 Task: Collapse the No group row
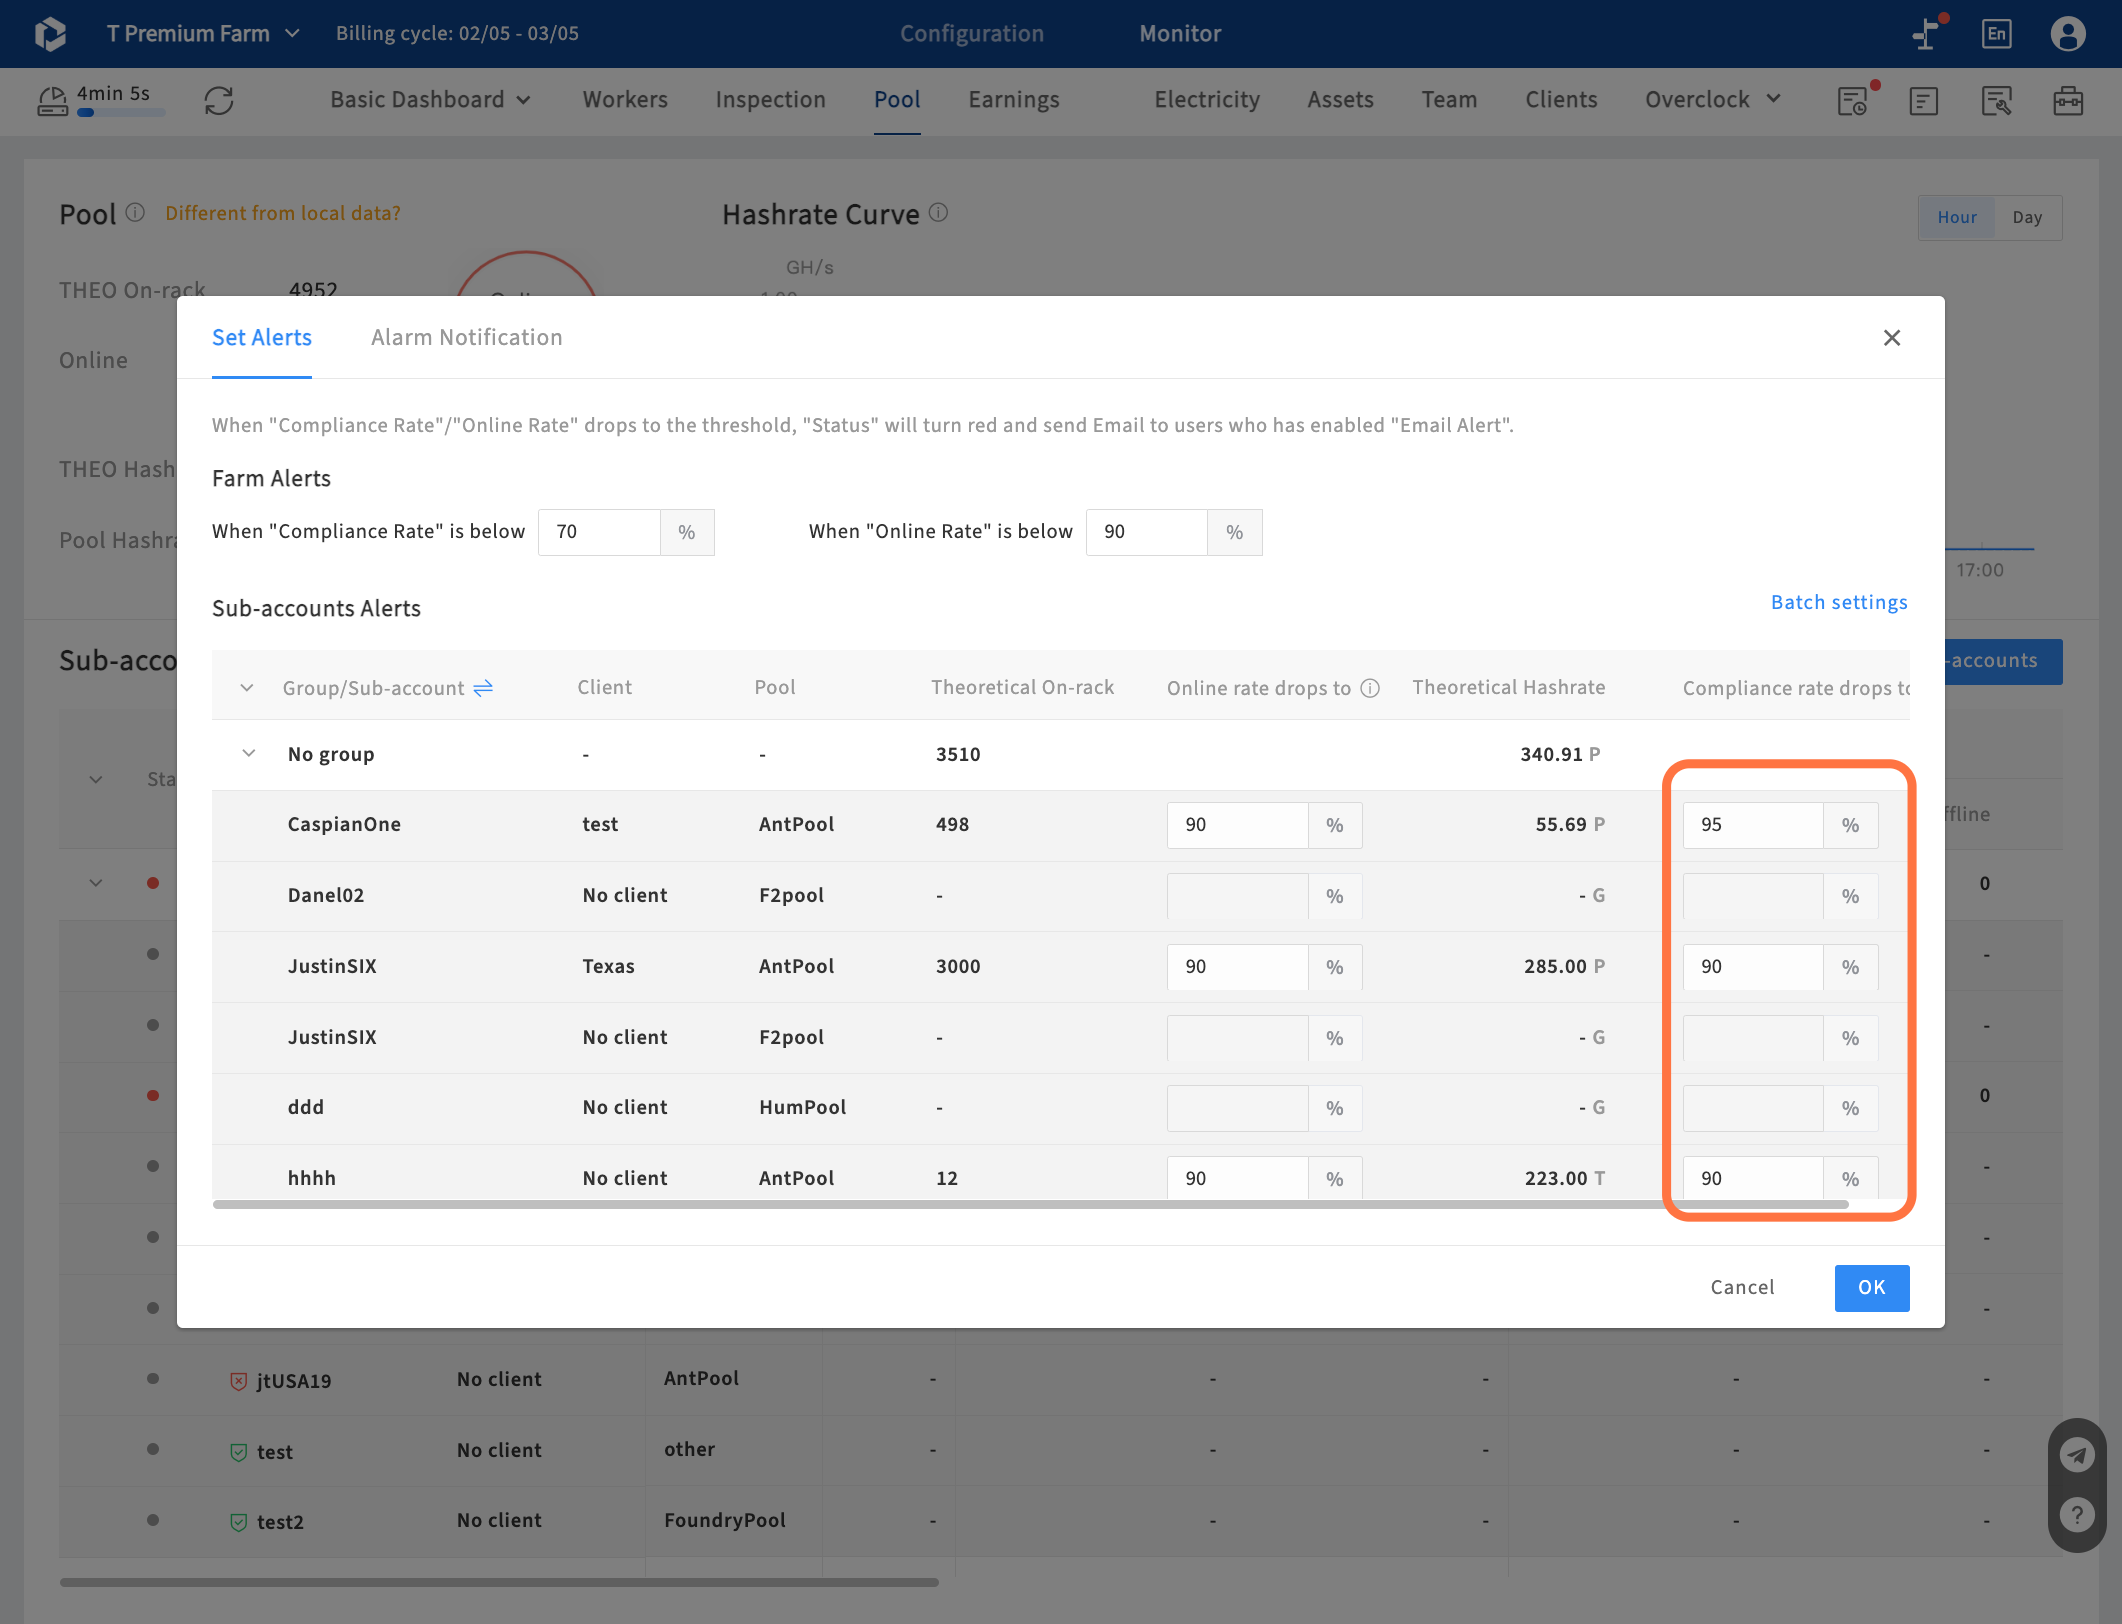pyautogui.click(x=249, y=754)
